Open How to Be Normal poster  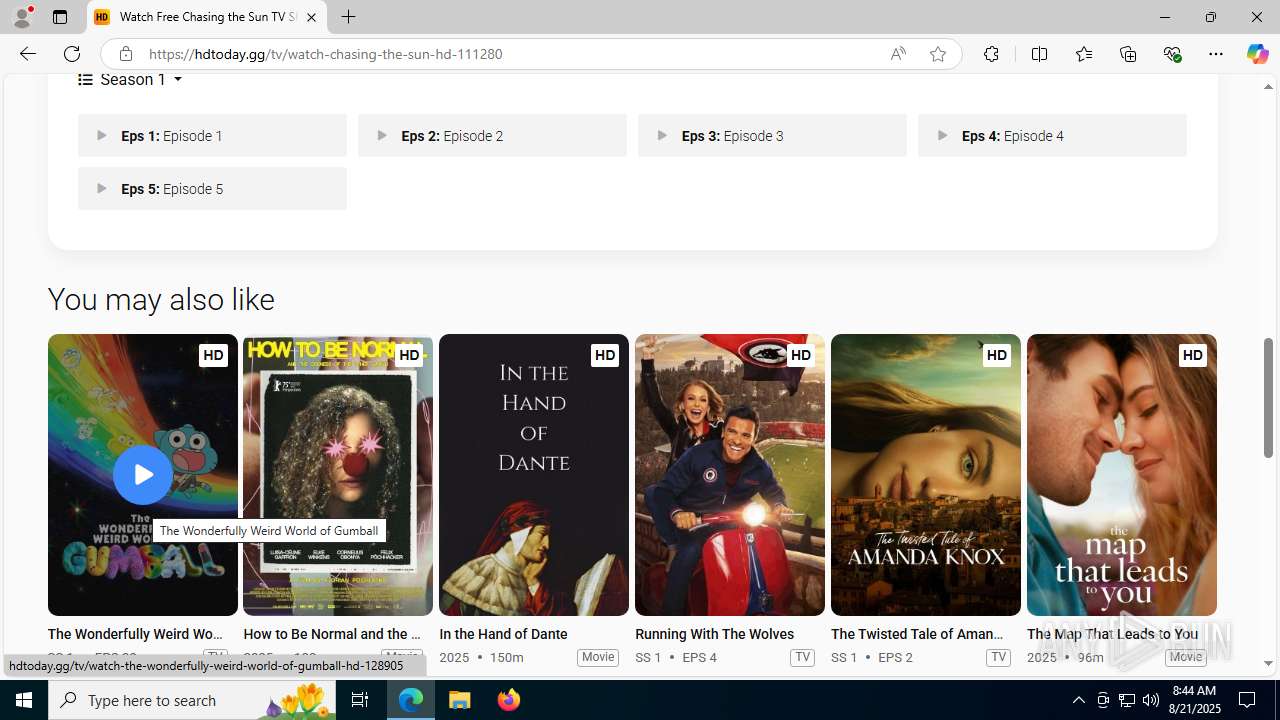coord(338,475)
